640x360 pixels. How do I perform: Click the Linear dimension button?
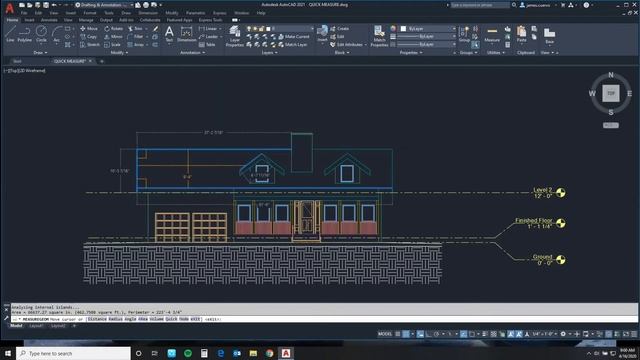coord(208,29)
